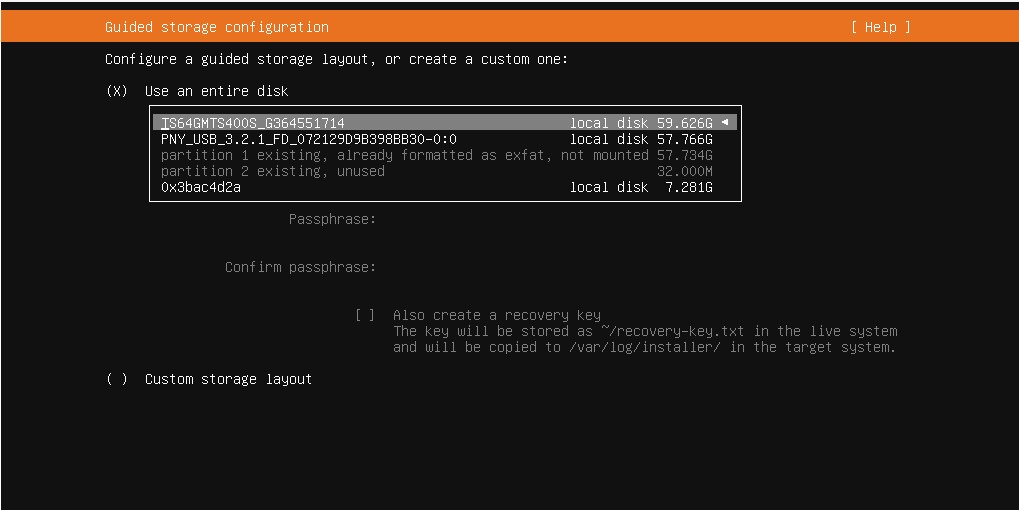This screenshot has height=510, width=1019.
Task: Click the 7.281G disk size value
Action: coord(689,187)
